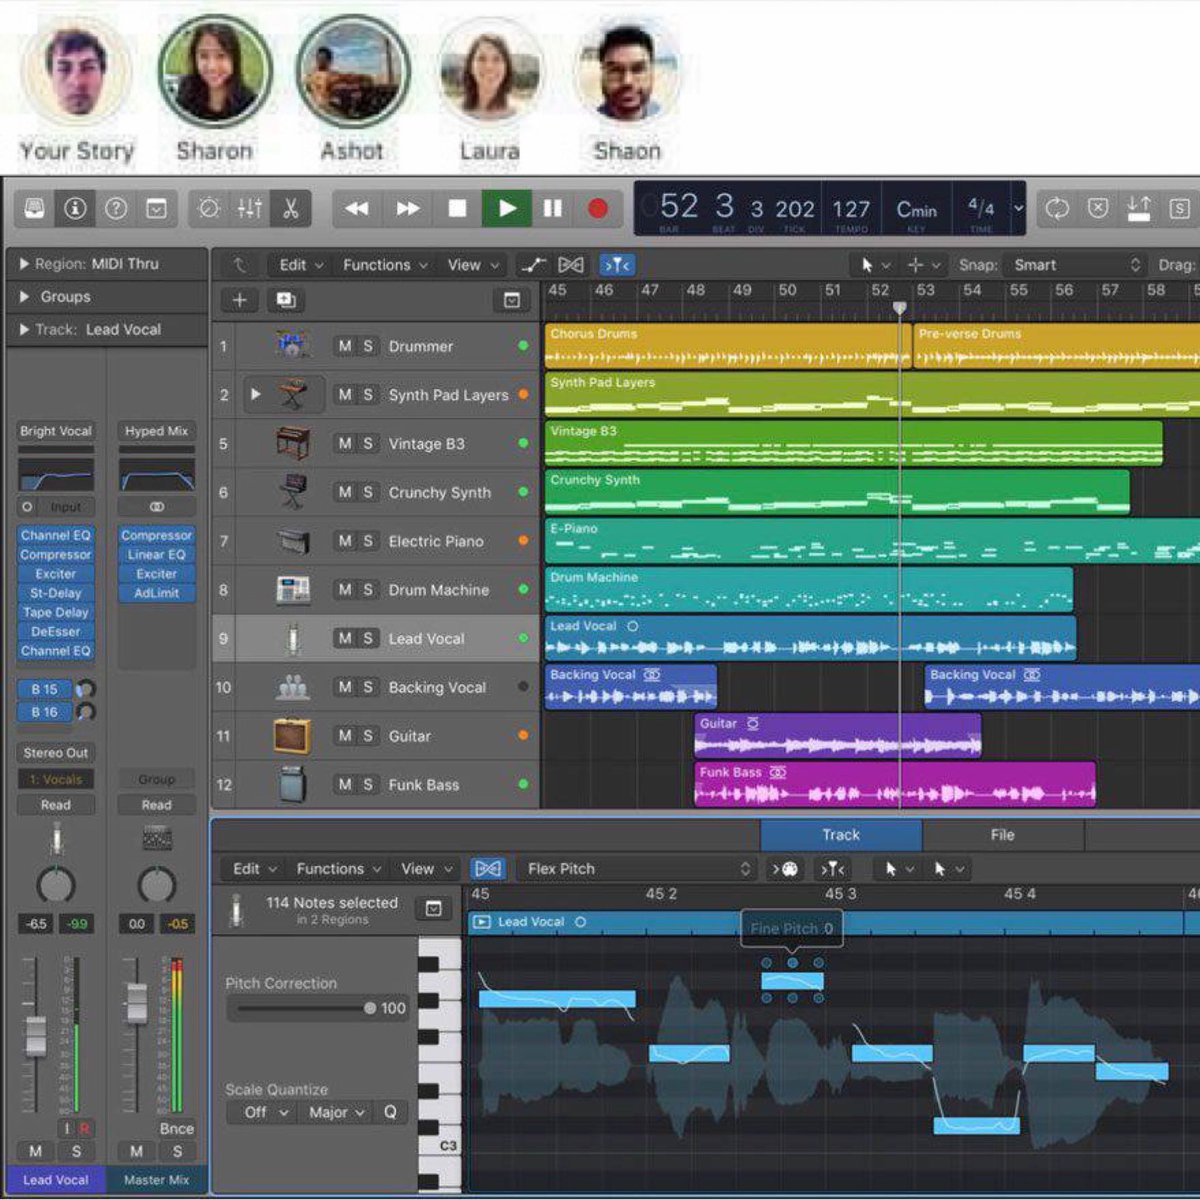Open the Tape Delay plug-in slot
Screen dimensions: 1200x1200
point(56,612)
